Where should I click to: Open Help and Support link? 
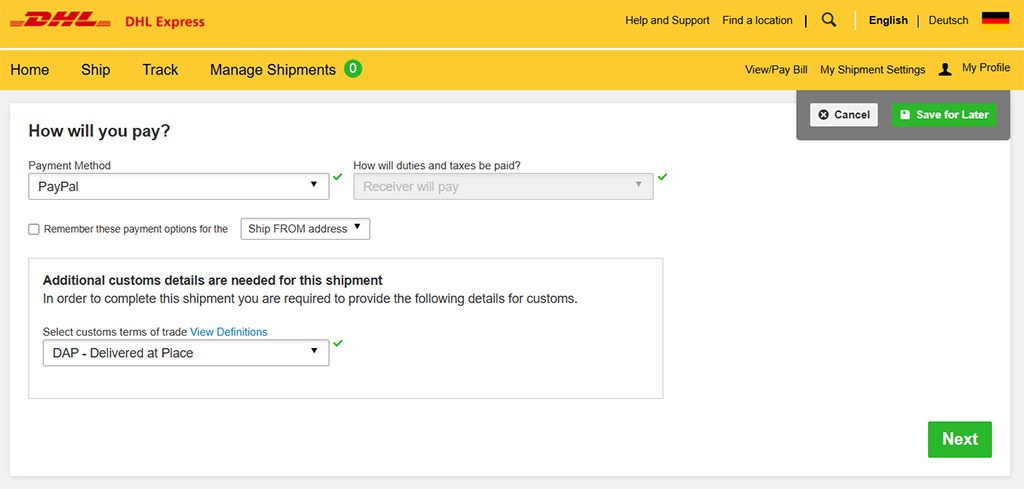pos(667,20)
